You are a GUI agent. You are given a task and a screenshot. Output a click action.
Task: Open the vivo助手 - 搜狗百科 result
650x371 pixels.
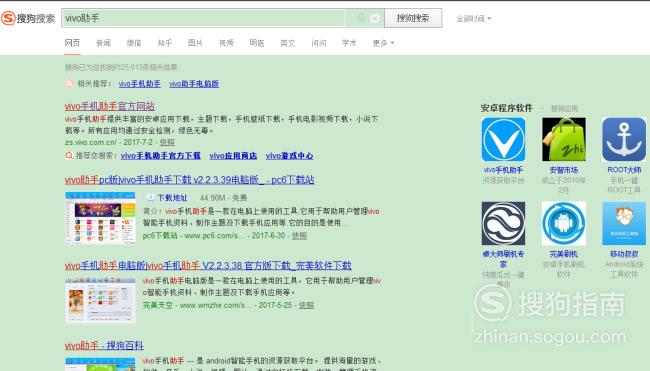[x=104, y=345]
